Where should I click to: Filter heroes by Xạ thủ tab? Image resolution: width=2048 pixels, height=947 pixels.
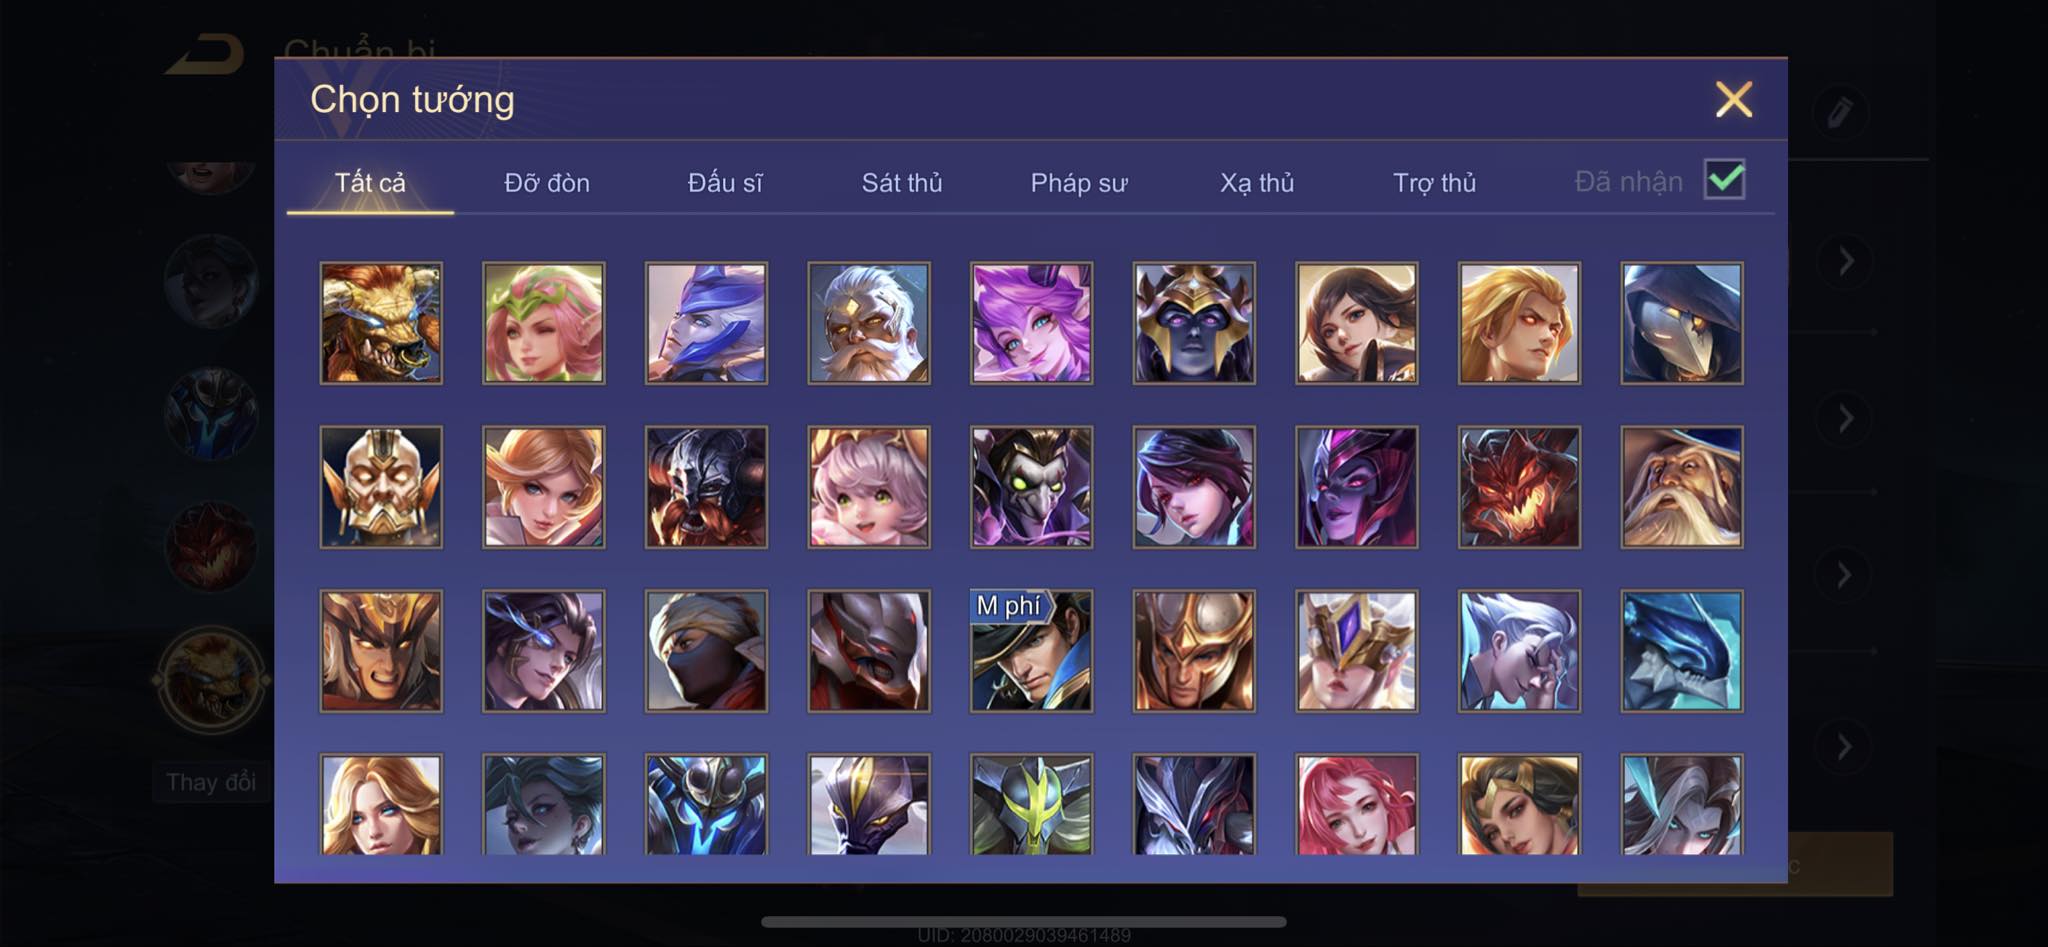[1257, 183]
